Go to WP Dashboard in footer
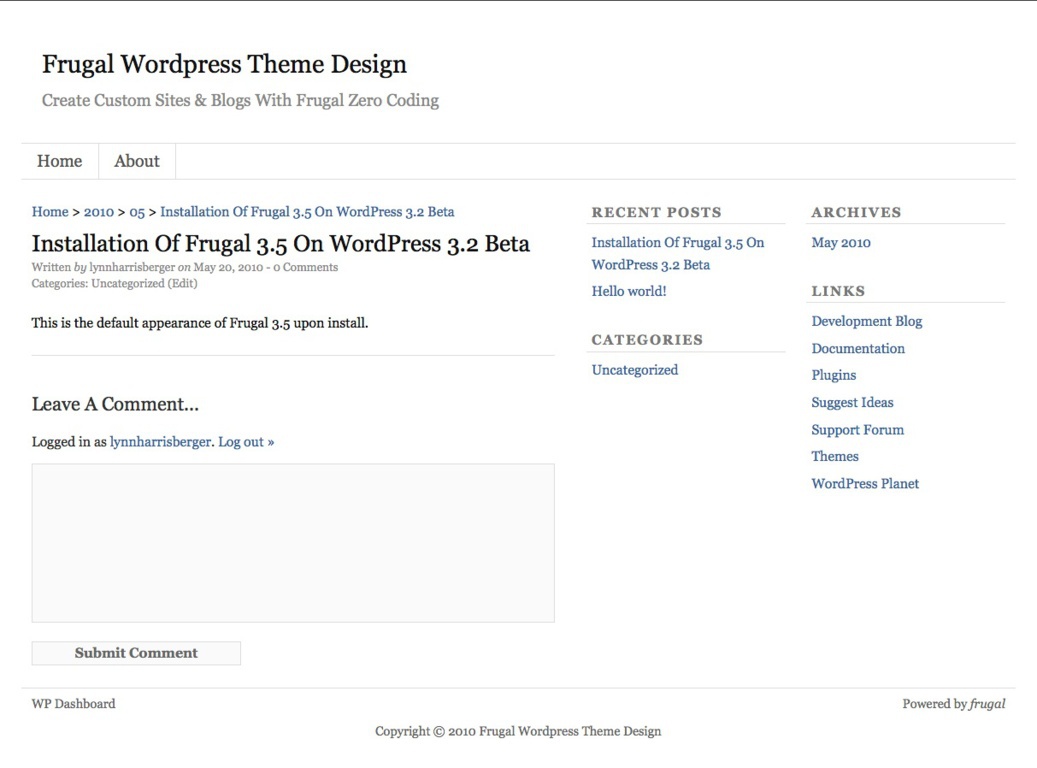1037x768 pixels. click(x=73, y=704)
